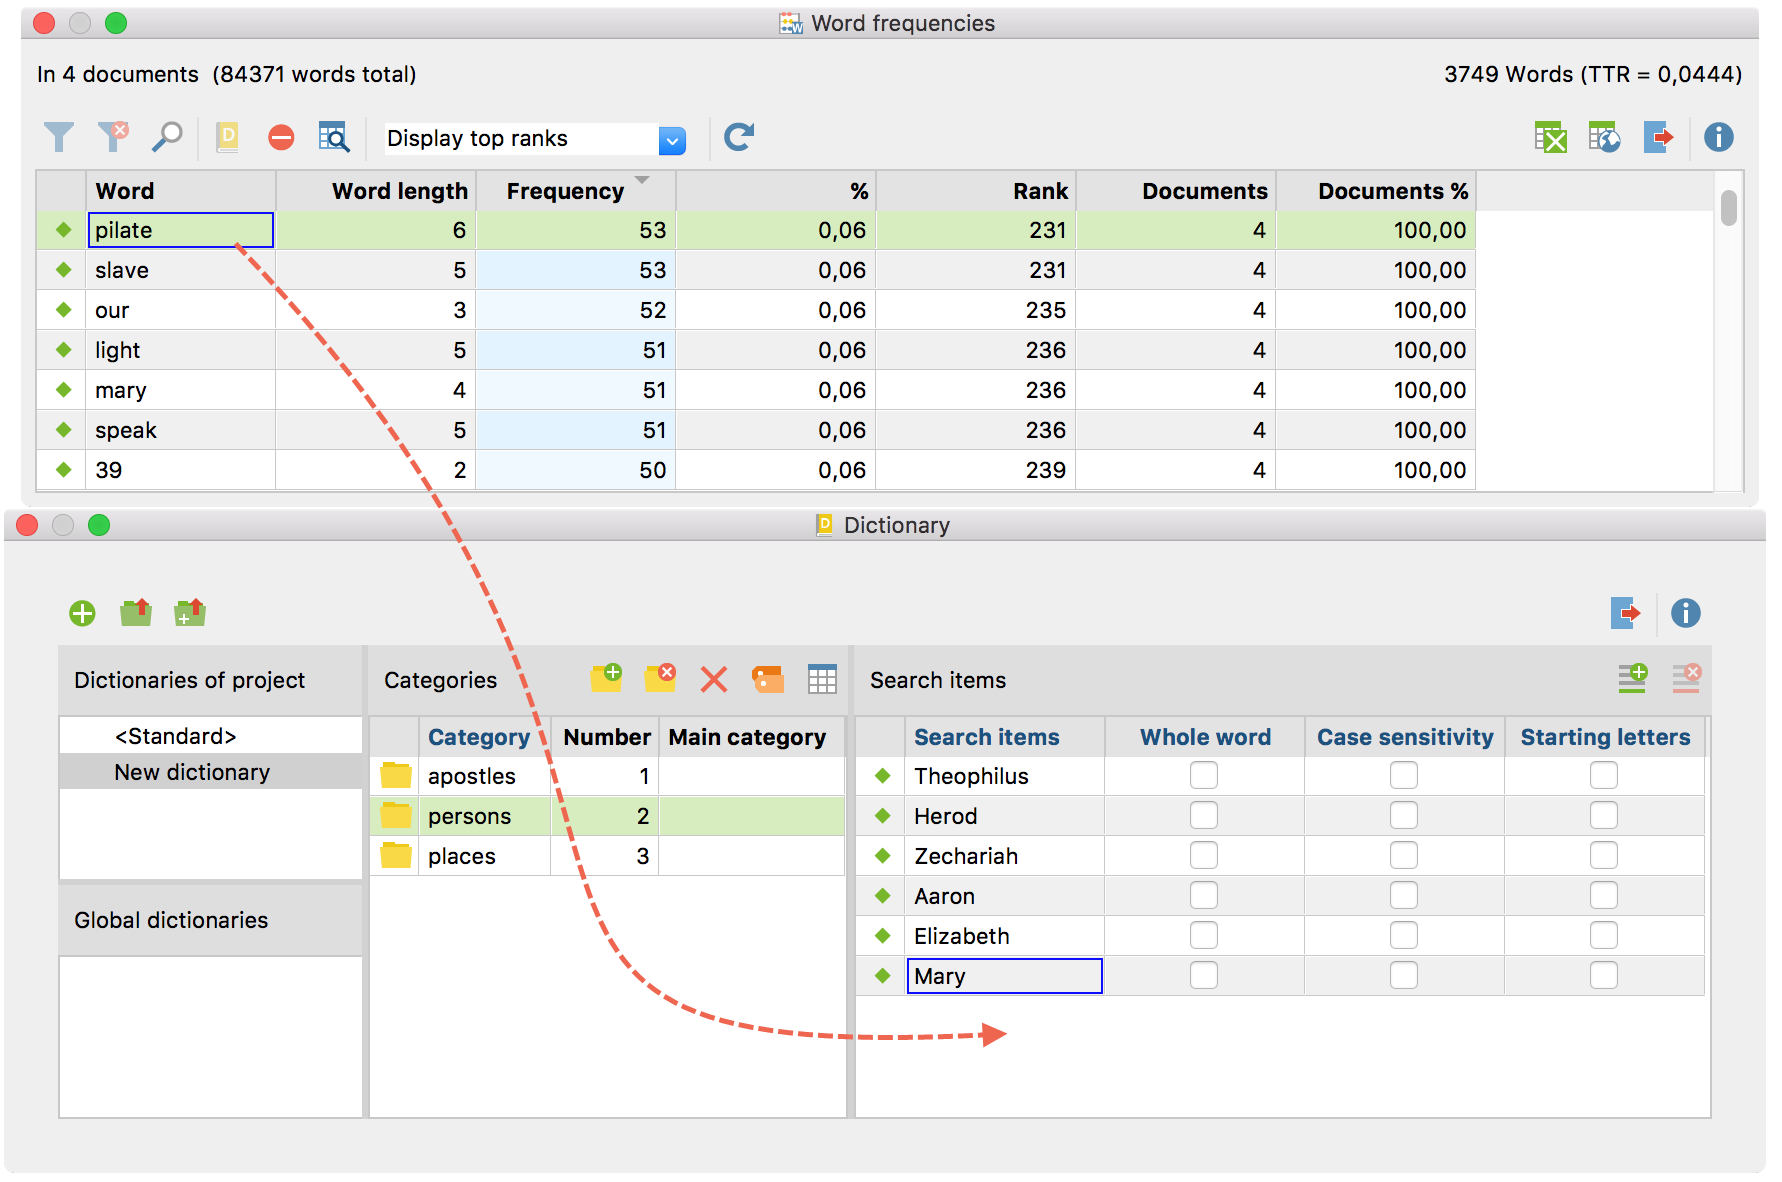Select the apostles category row

(x=471, y=776)
